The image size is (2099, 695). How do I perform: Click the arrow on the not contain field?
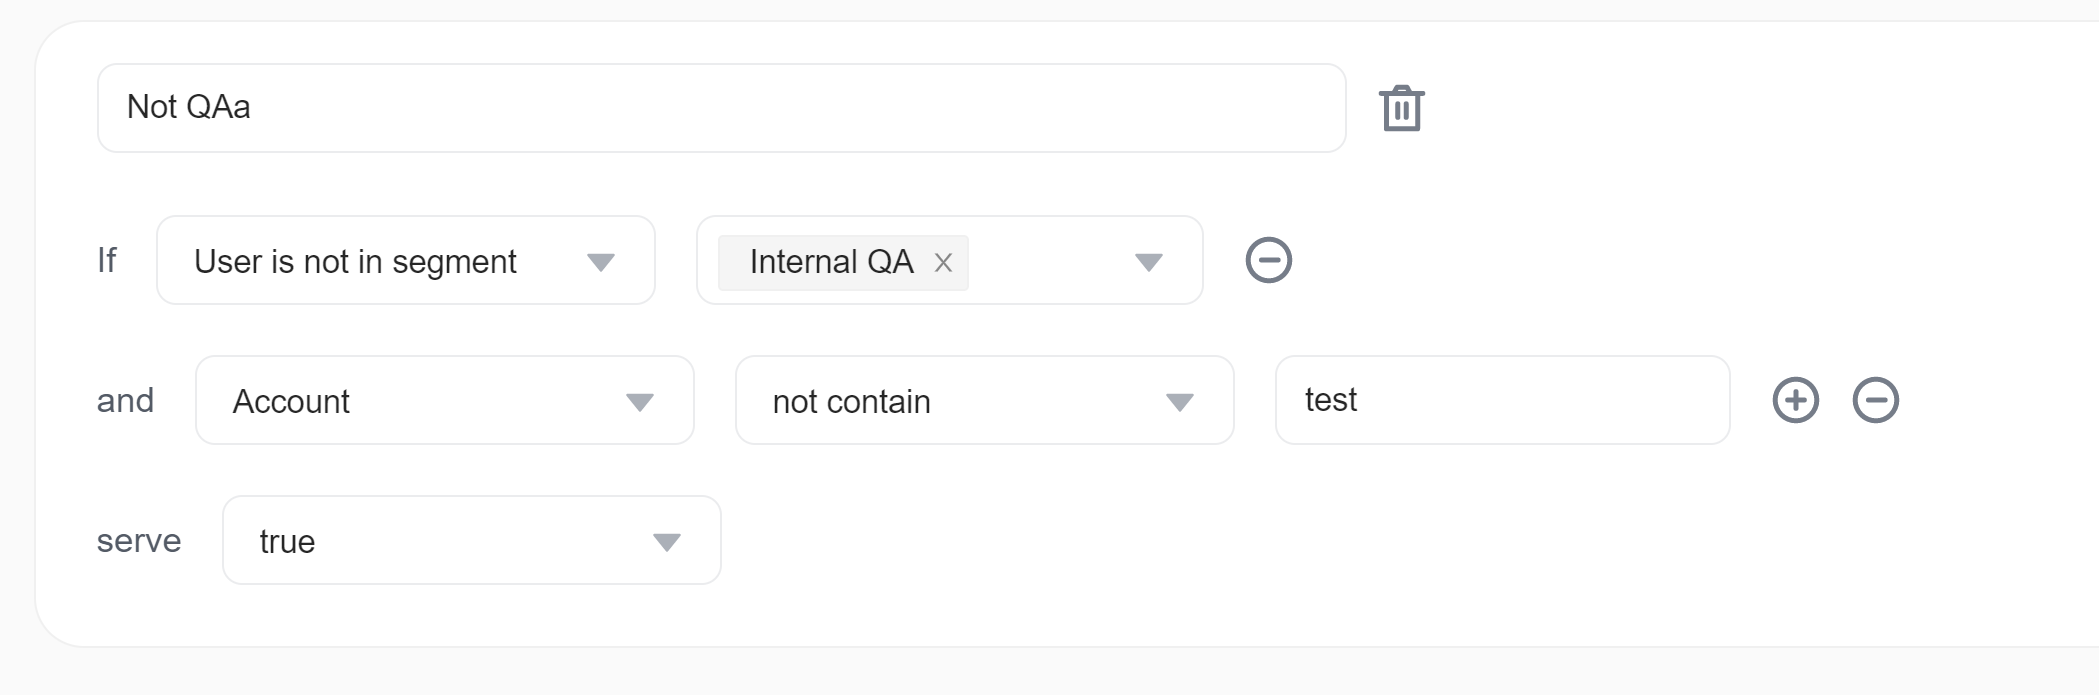1179,402
